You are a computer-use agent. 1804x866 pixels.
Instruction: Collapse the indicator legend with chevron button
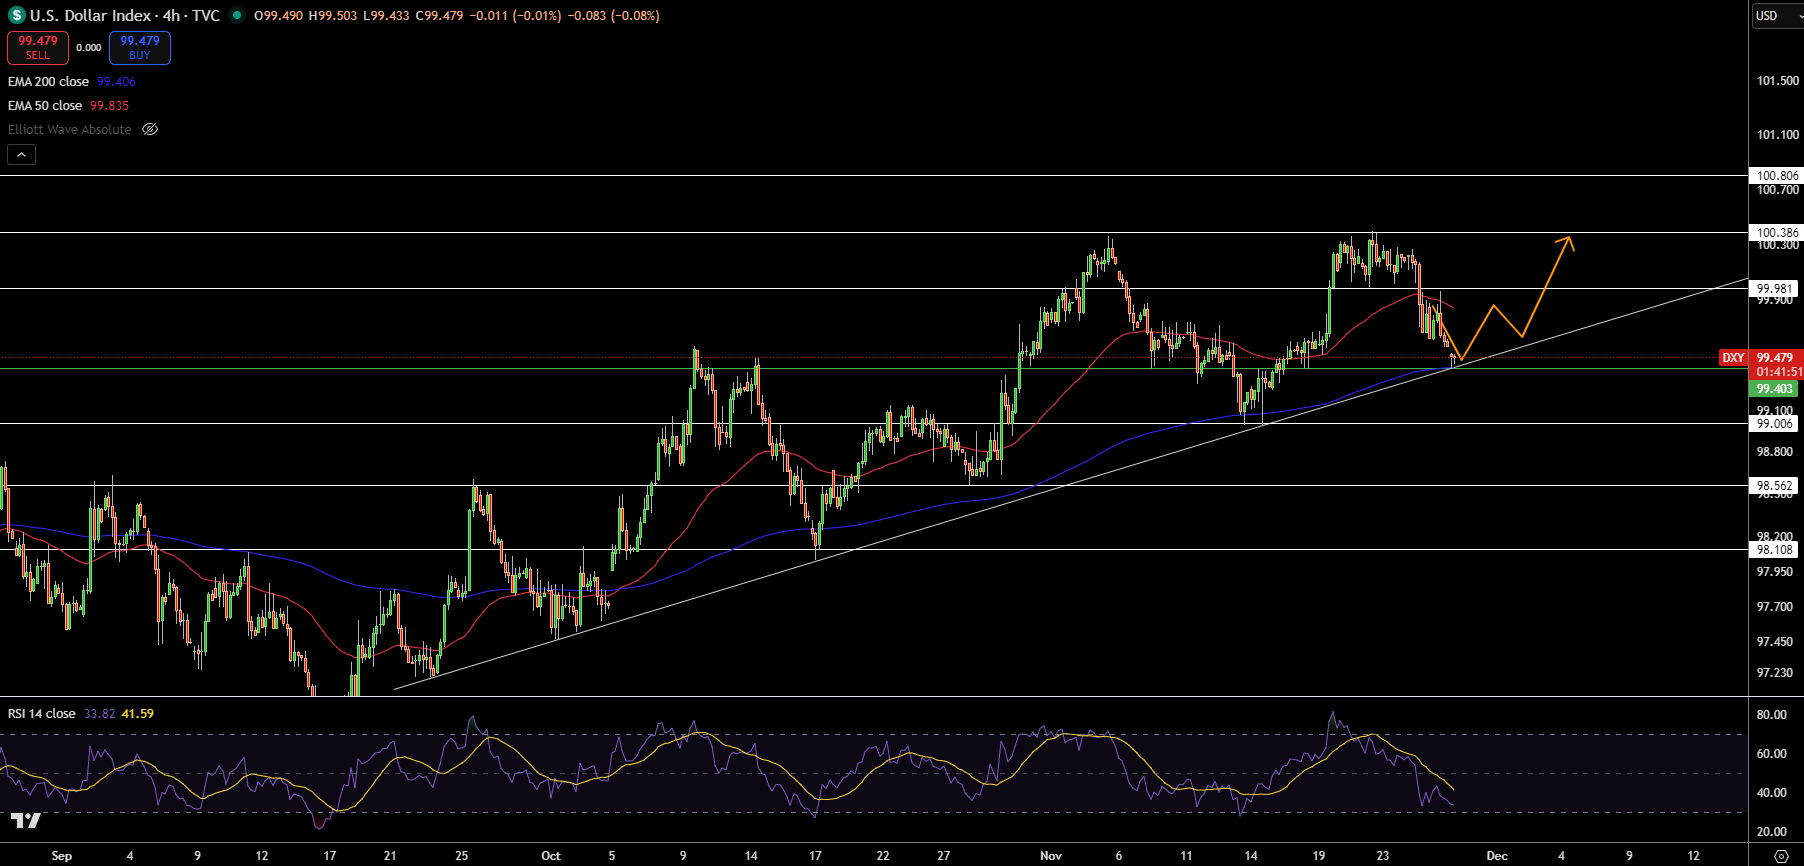pyautogui.click(x=22, y=154)
